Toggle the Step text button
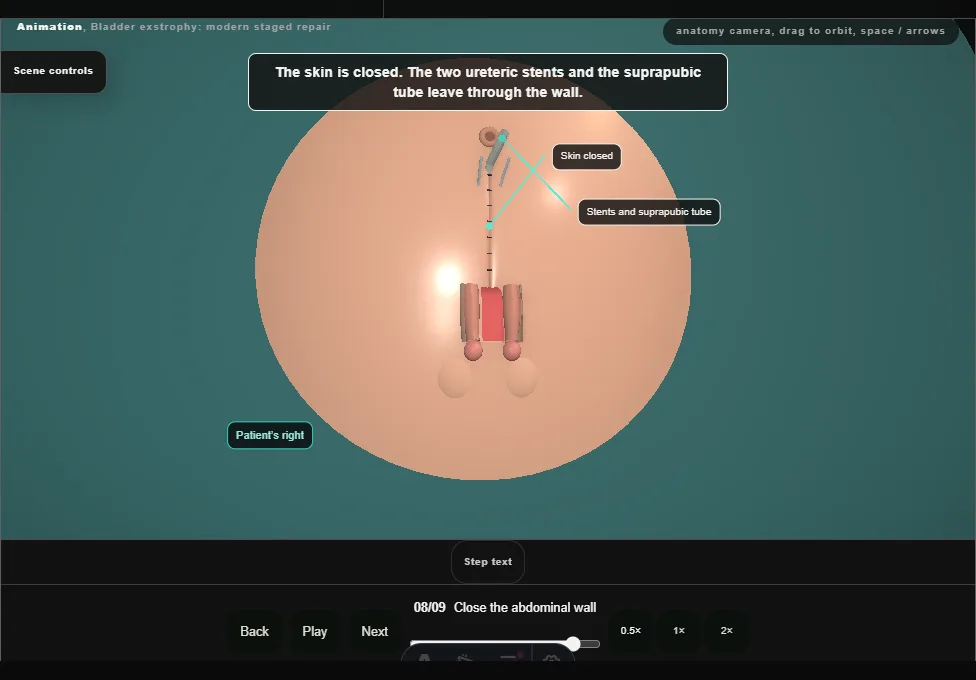Viewport: 976px width, 680px height. click(x=488, y=562)
